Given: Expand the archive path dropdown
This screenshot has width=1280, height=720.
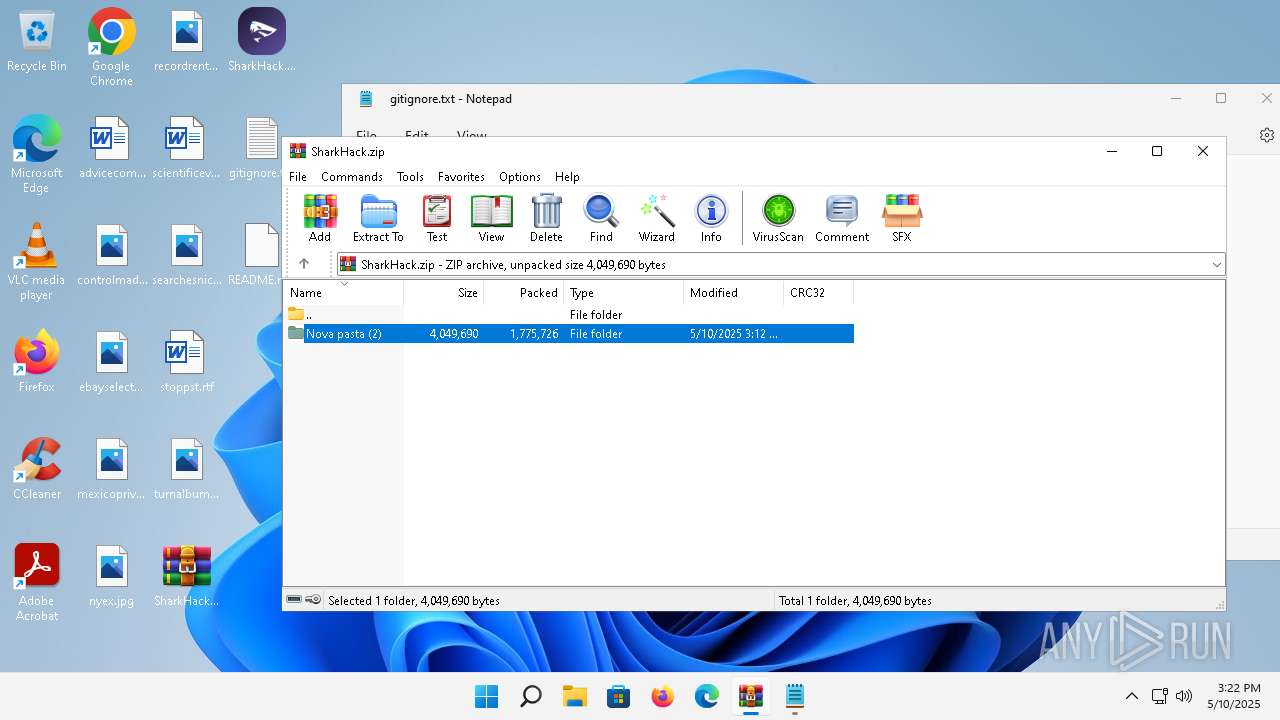Looking at the screenshot, I should (x=1216, y=264).
